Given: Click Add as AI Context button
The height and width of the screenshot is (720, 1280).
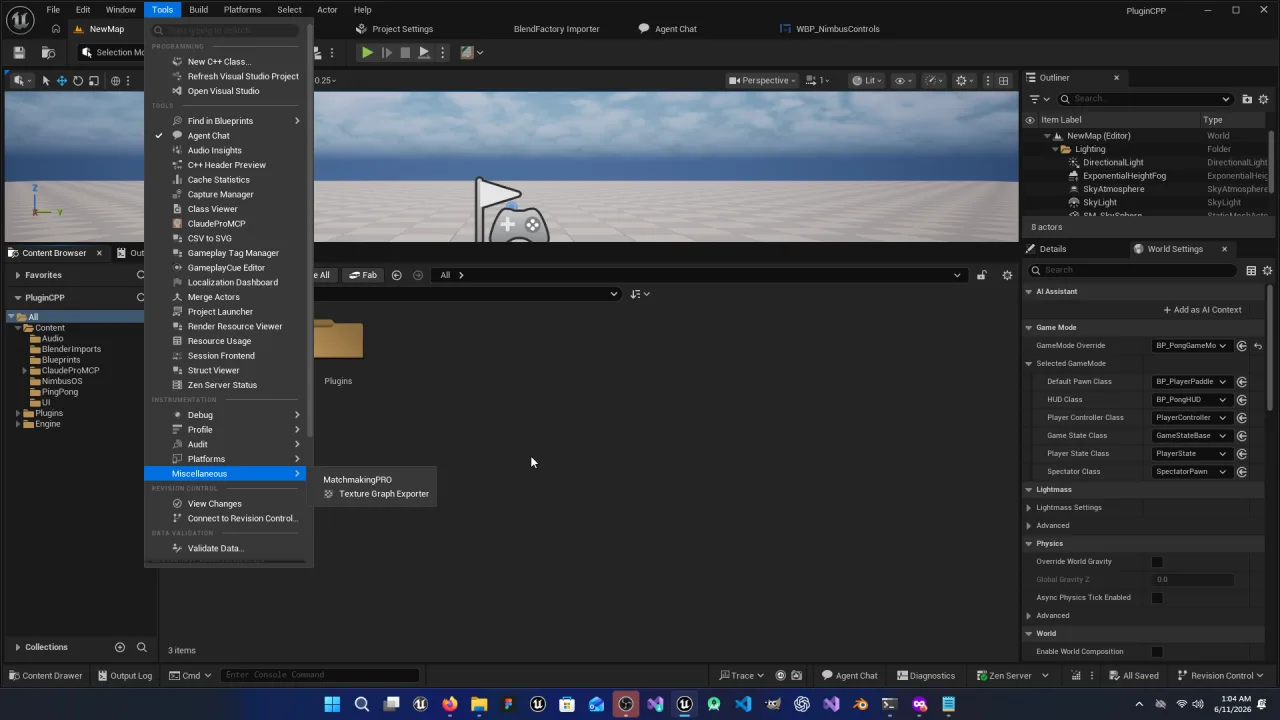Looking at the screenshot, I should coord(1202,310).
